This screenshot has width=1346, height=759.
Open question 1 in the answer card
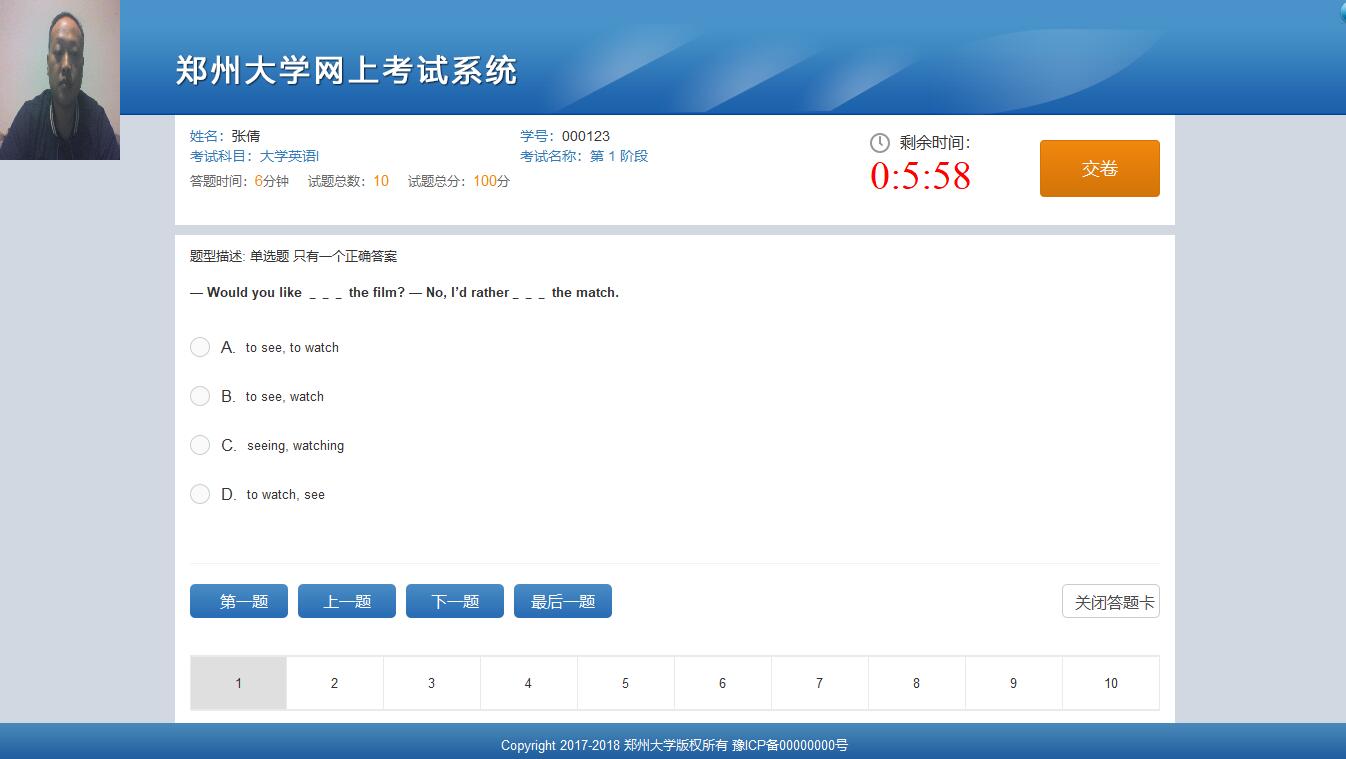click(x=238, y=683)
